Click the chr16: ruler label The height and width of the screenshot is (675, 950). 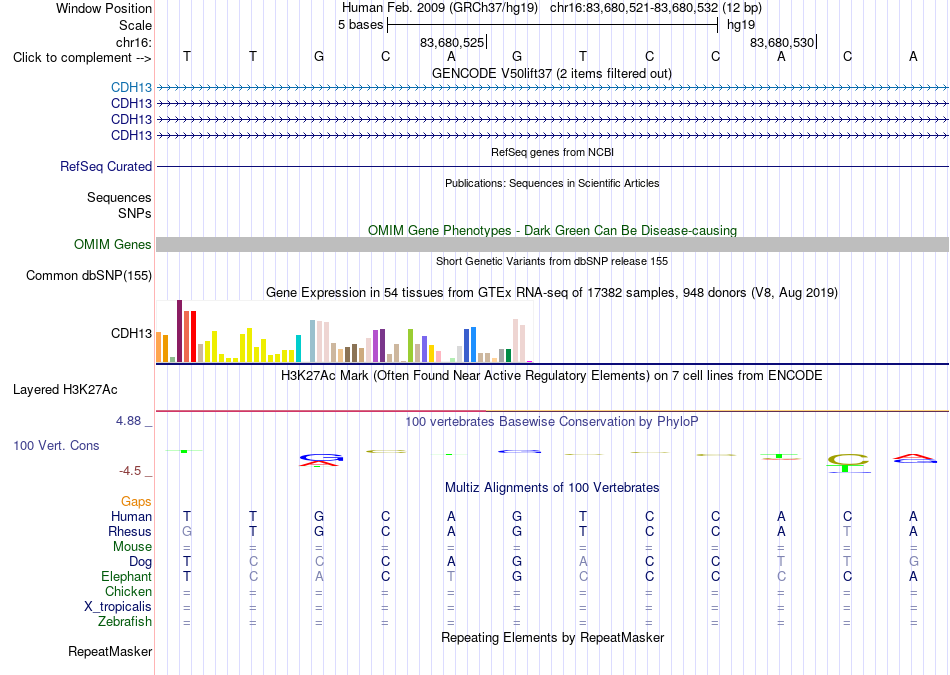(133, 42)
